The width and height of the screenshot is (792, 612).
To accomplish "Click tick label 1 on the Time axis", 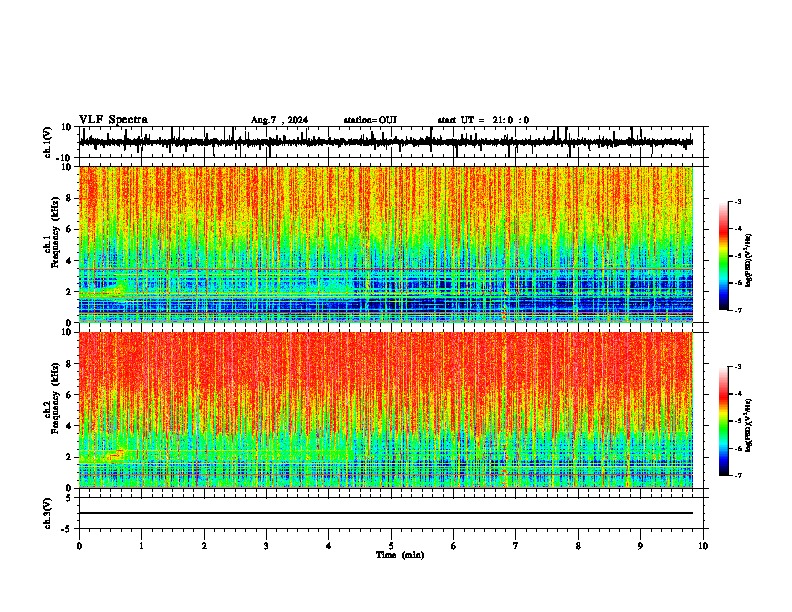I will point(141,546).
